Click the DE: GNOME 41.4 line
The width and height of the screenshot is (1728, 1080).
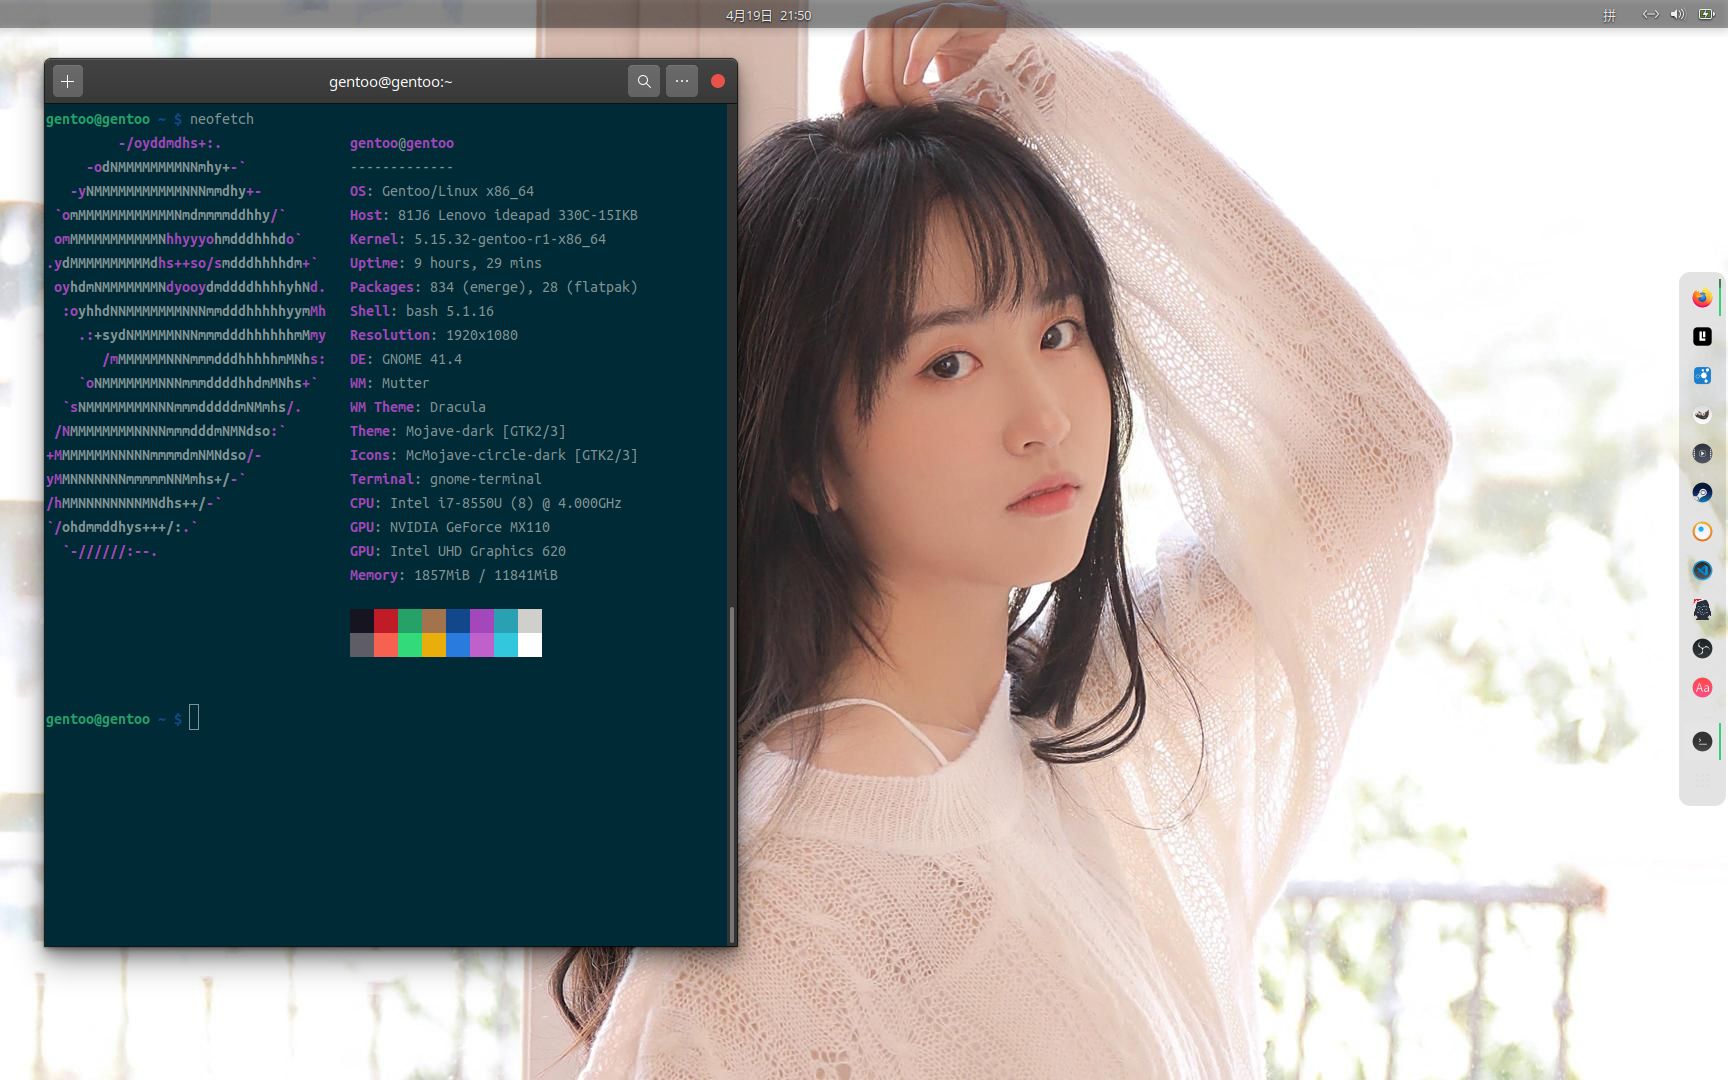406,359
